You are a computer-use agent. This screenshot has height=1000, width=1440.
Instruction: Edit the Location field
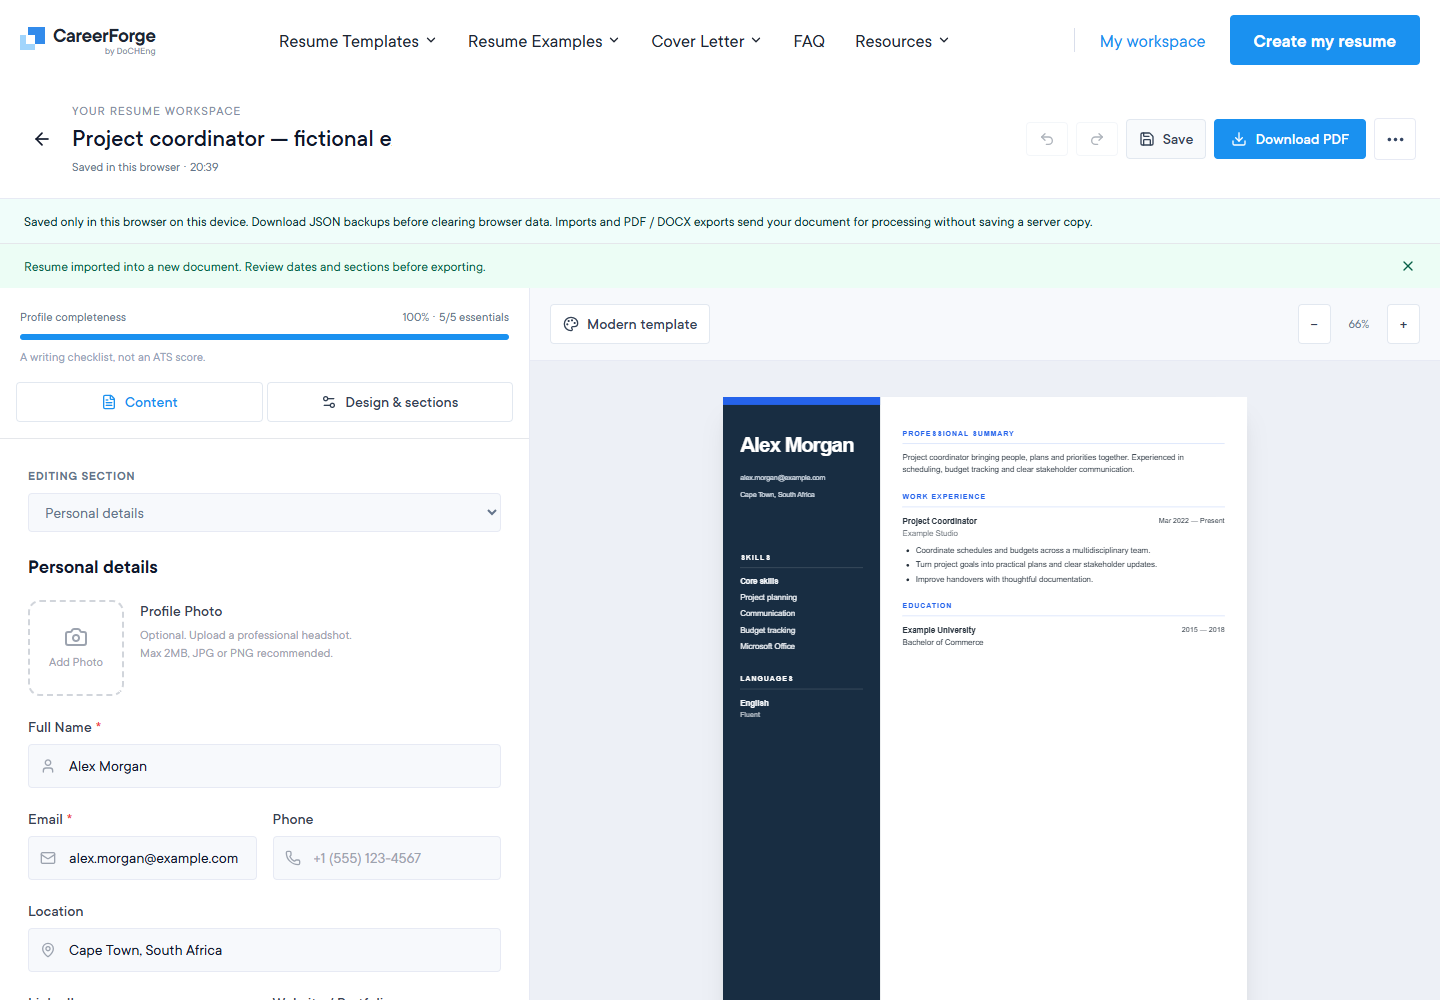coord(264,950)
